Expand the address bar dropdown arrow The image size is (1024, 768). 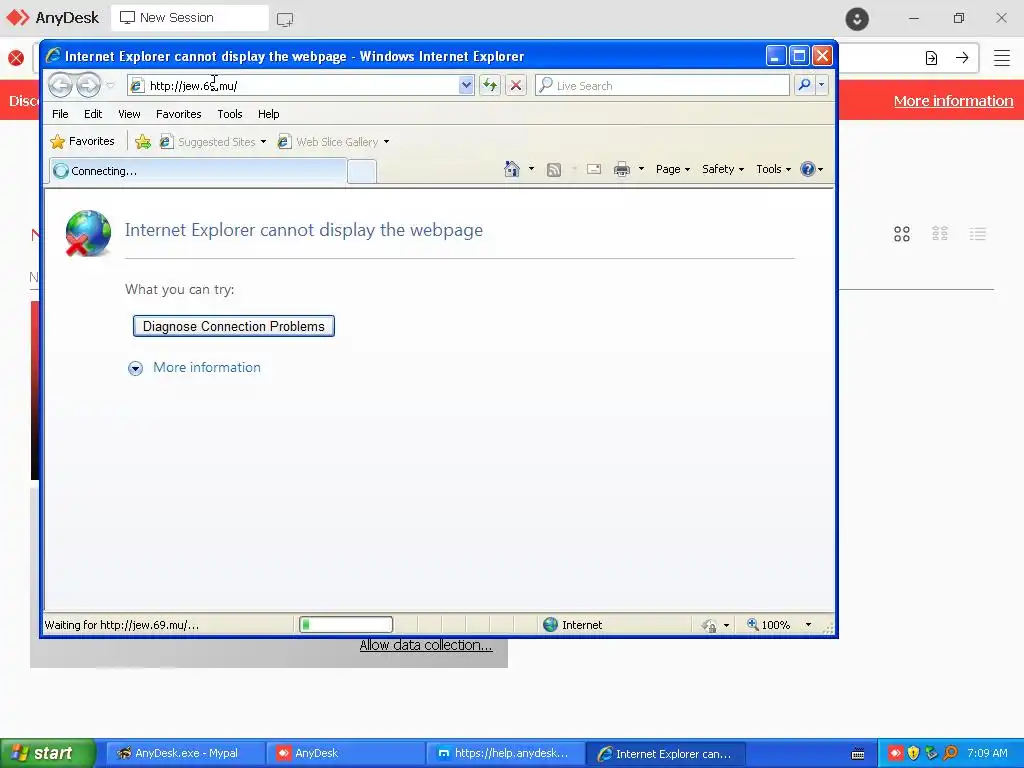pos(466,85)
